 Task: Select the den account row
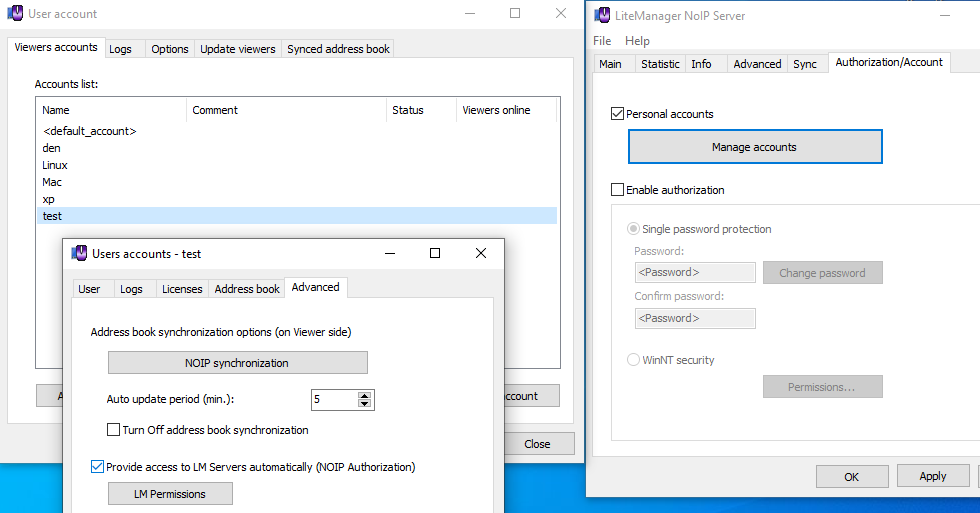[x=296, y=148]
